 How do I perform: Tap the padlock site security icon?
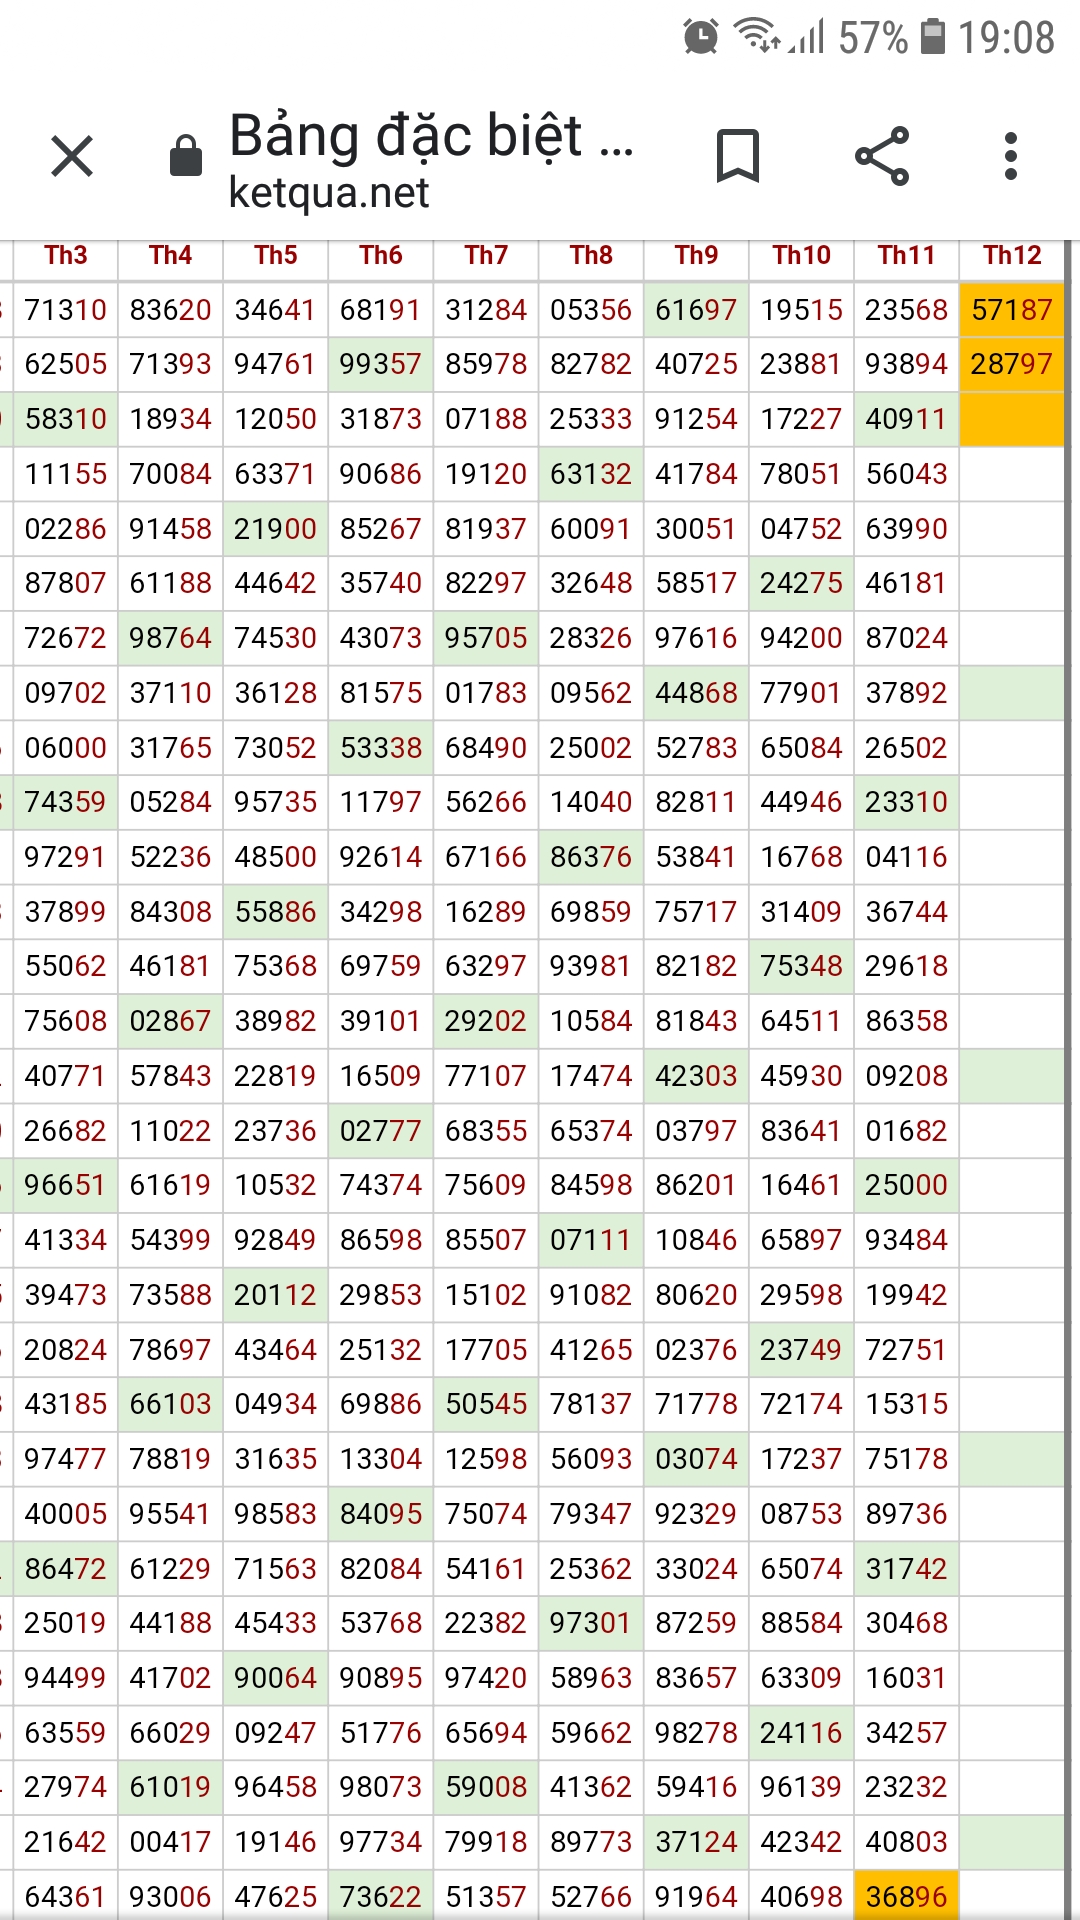[186, 155]
